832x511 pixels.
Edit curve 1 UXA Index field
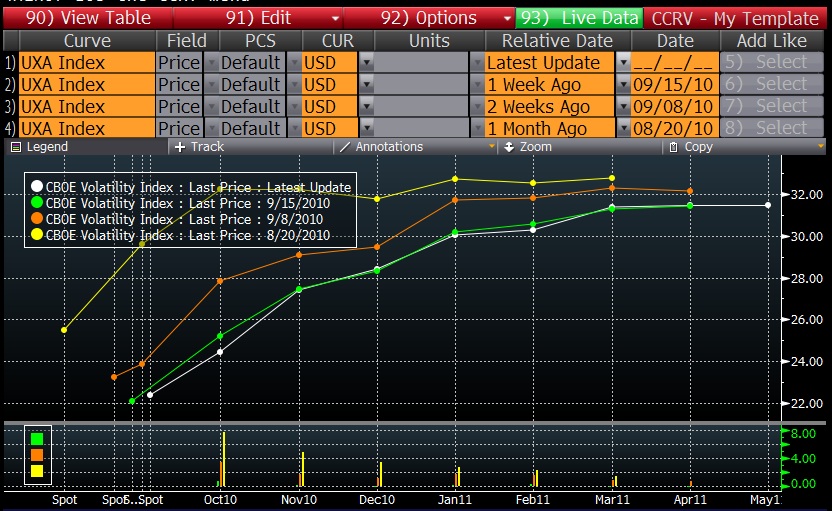[x=87, y=63]
